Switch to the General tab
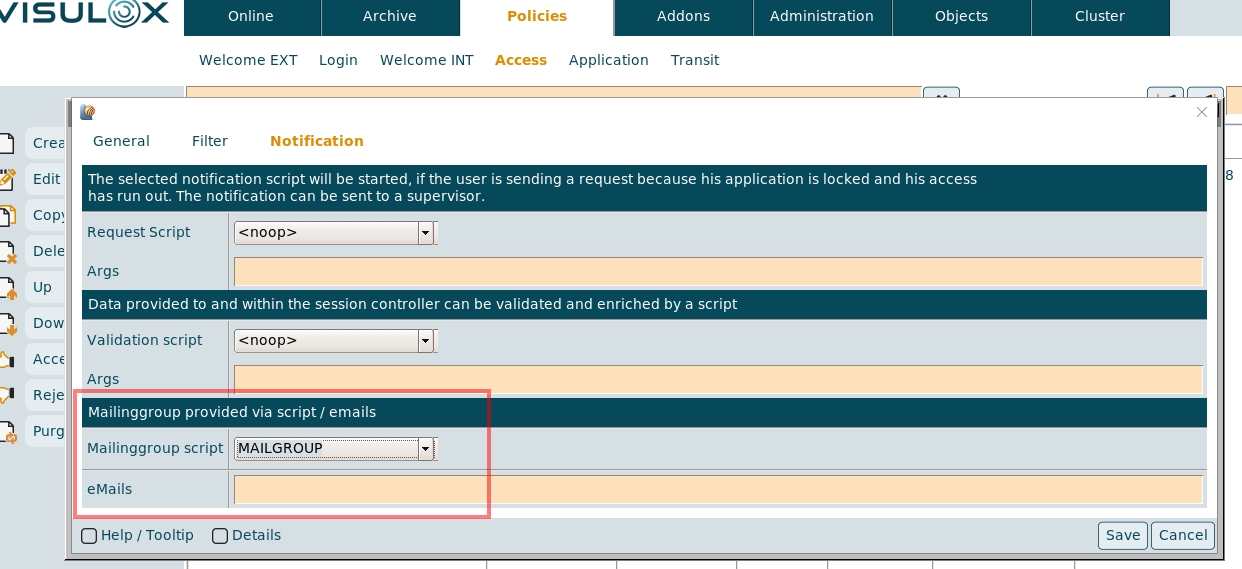 [121, 141]
